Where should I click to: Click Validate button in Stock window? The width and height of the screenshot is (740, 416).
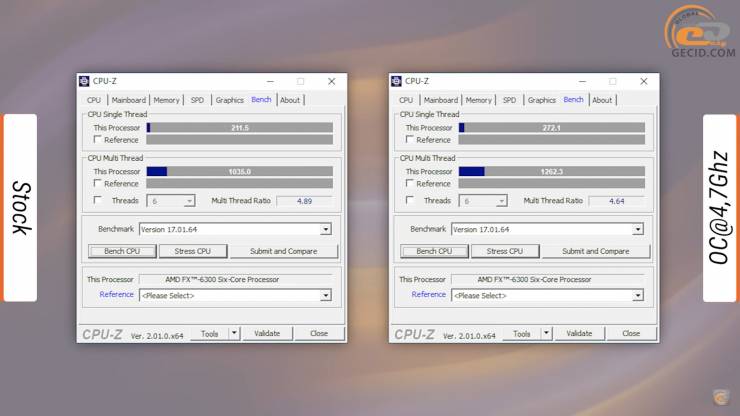[x=267, y=333]
